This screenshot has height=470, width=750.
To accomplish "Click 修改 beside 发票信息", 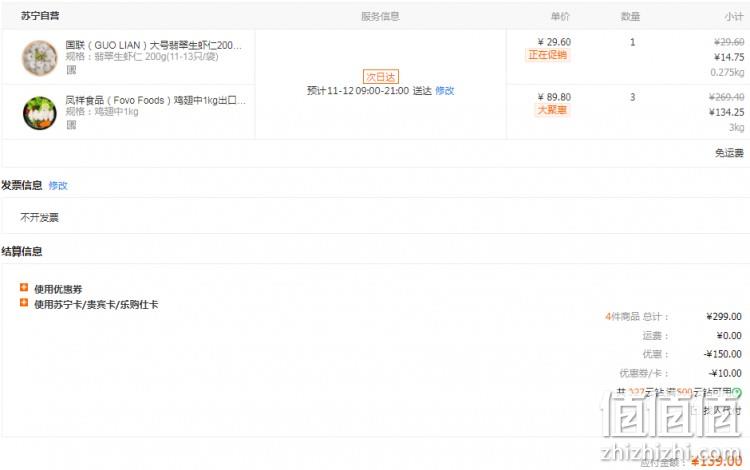I will click(x=58, y=186).
